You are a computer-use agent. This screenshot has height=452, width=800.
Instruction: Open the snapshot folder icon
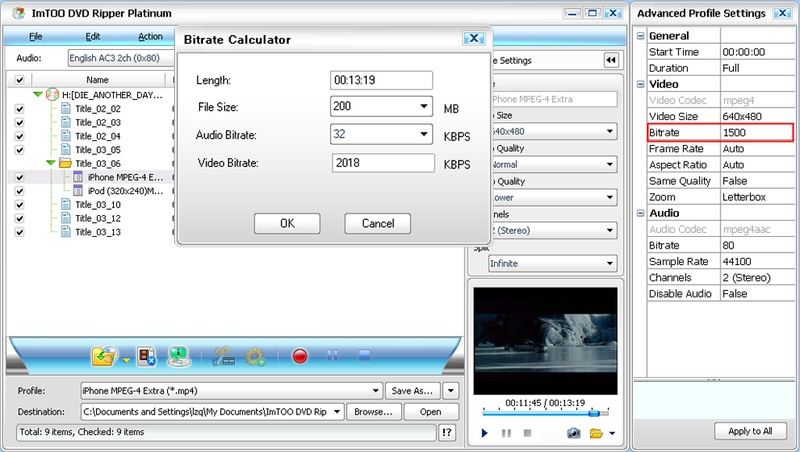tap(596, 433)
